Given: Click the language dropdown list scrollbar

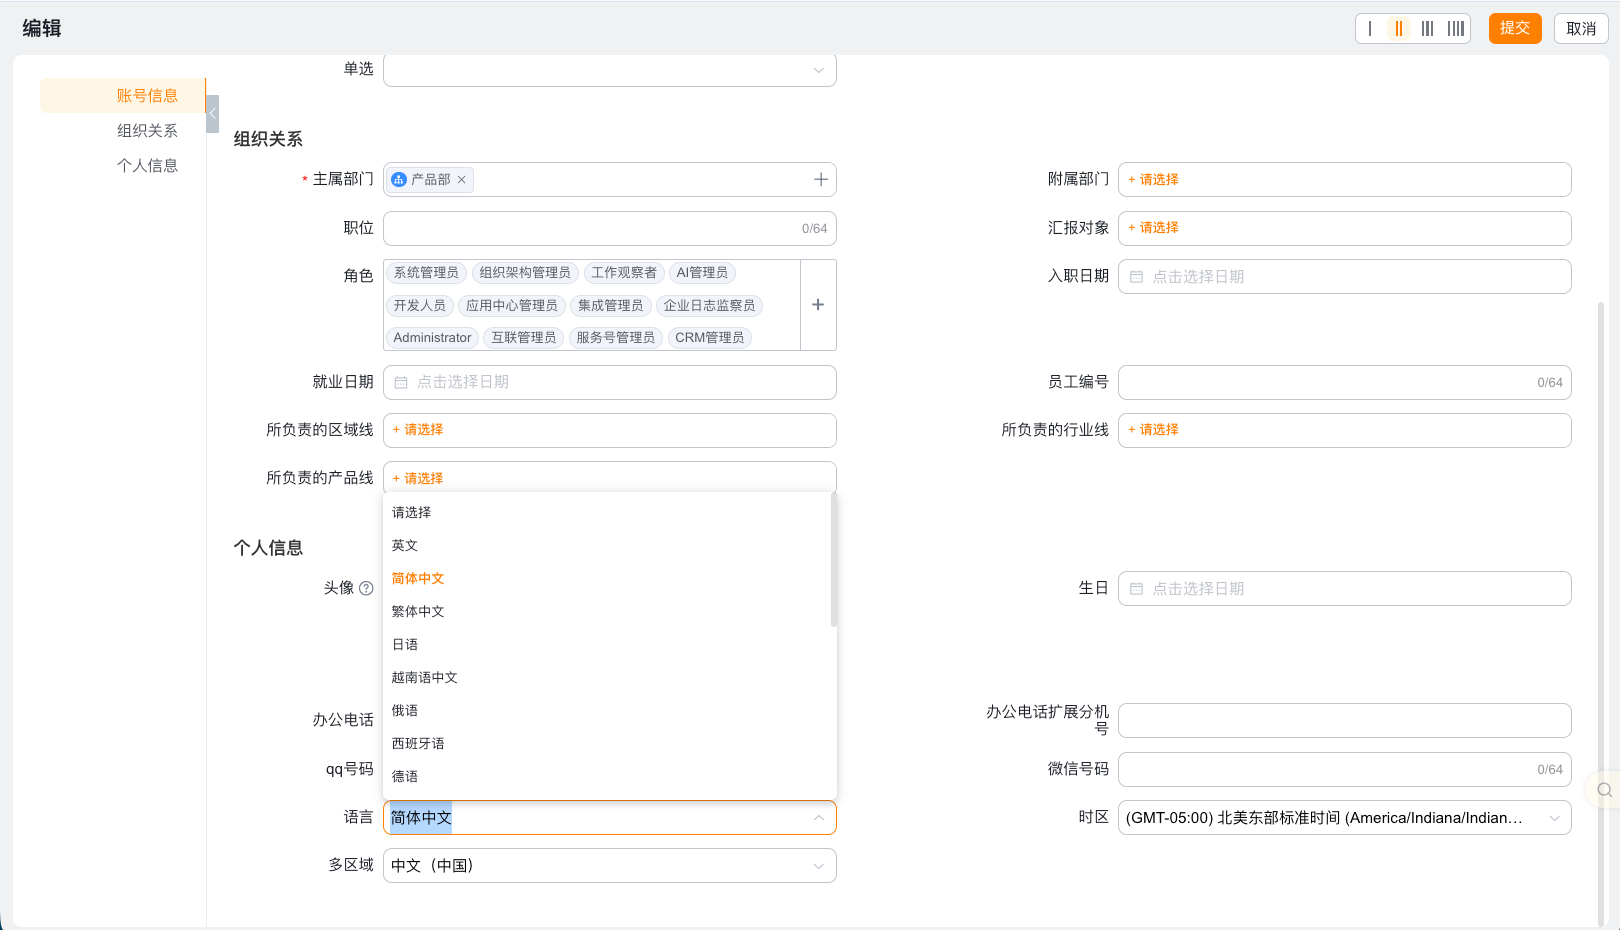Looking at the screenshot, I should point(834,560).
